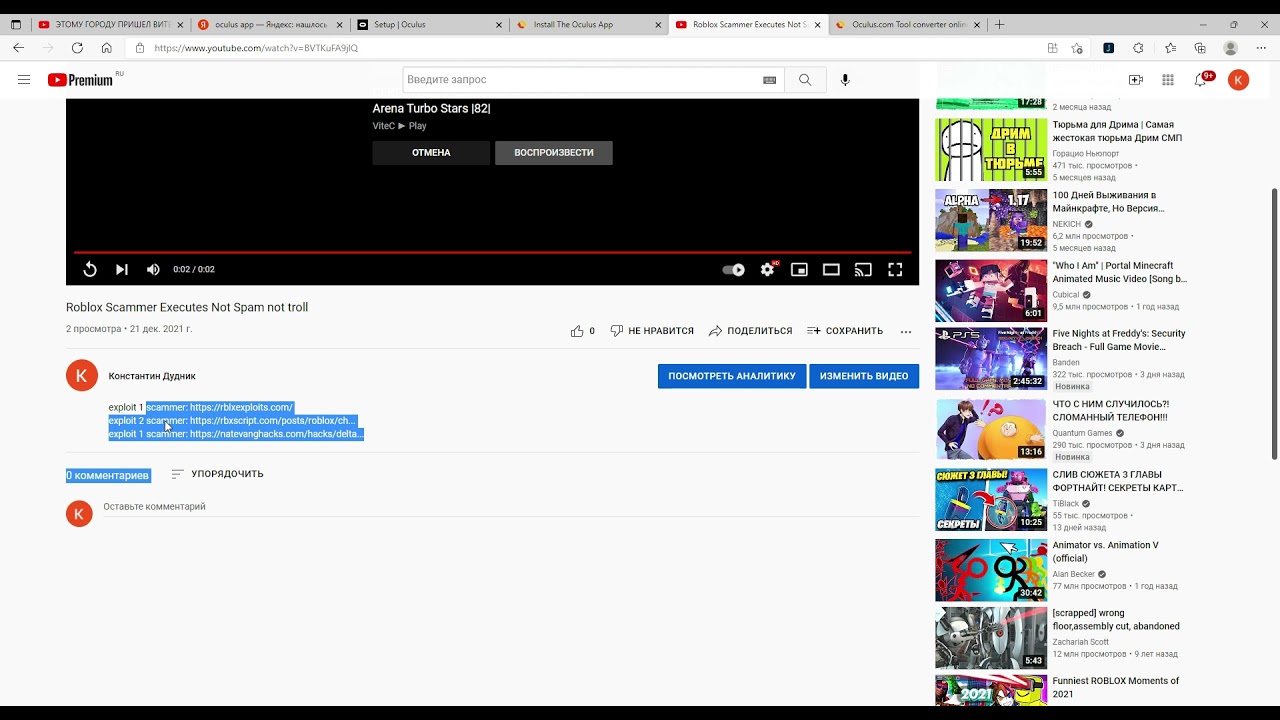This screenshot has height=720, width=1280.
Task: Click ПОСМОТРЕТЬ АНАЛИТИКУ button
Action: (x=732, y=376)
